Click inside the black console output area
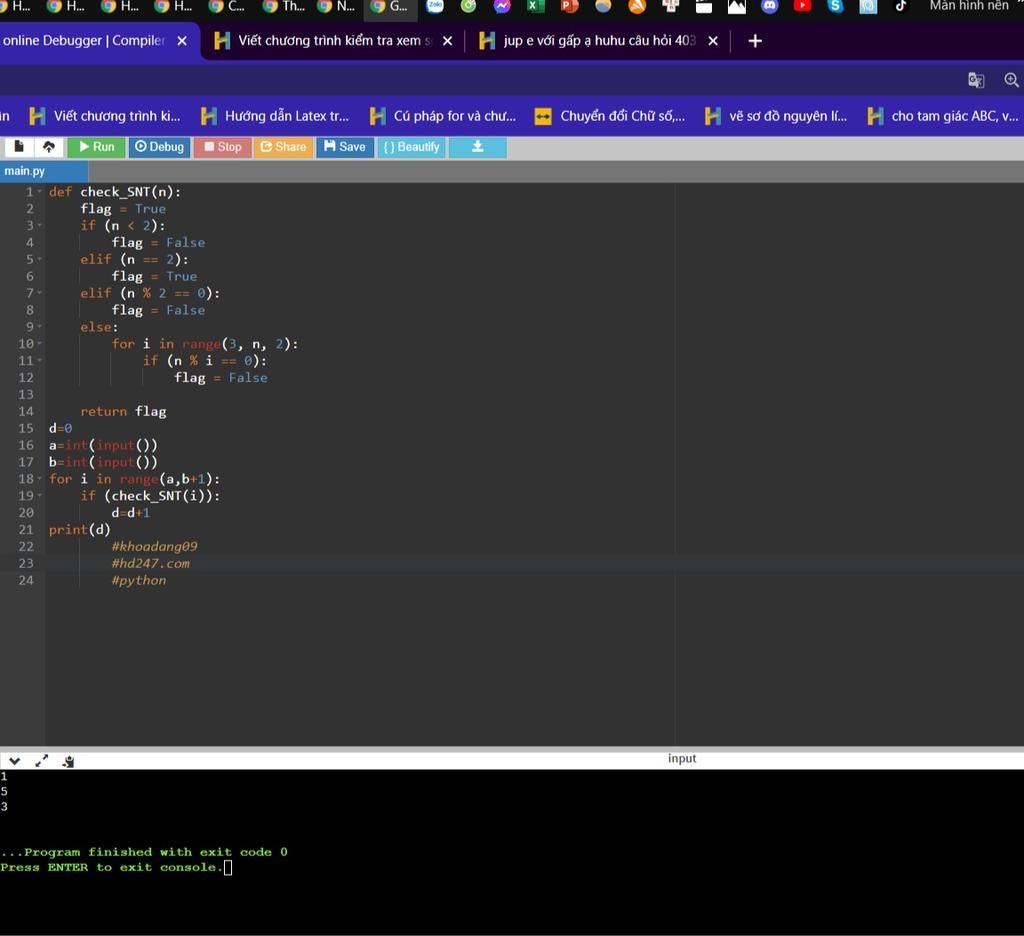 tap(512, 852)
